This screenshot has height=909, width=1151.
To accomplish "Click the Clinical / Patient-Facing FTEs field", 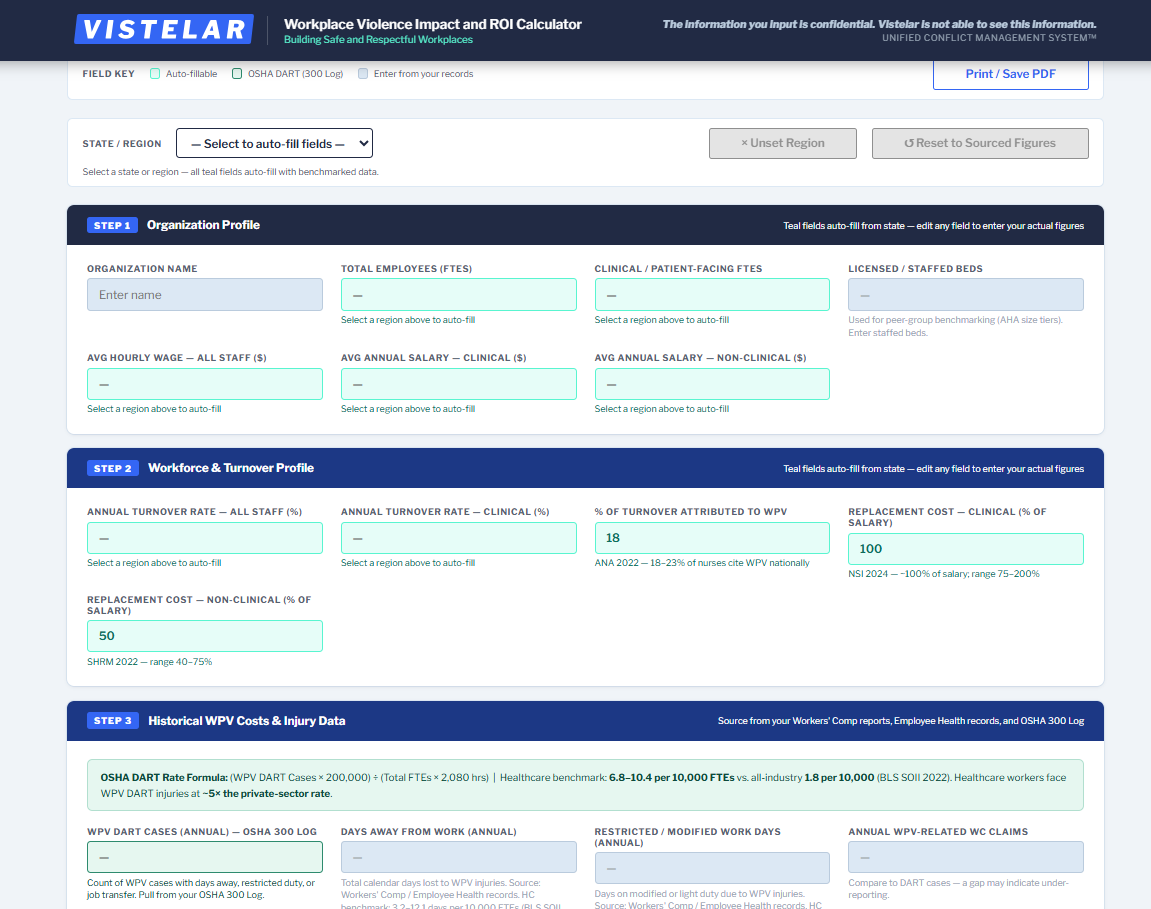I will [x=712, y=294].
